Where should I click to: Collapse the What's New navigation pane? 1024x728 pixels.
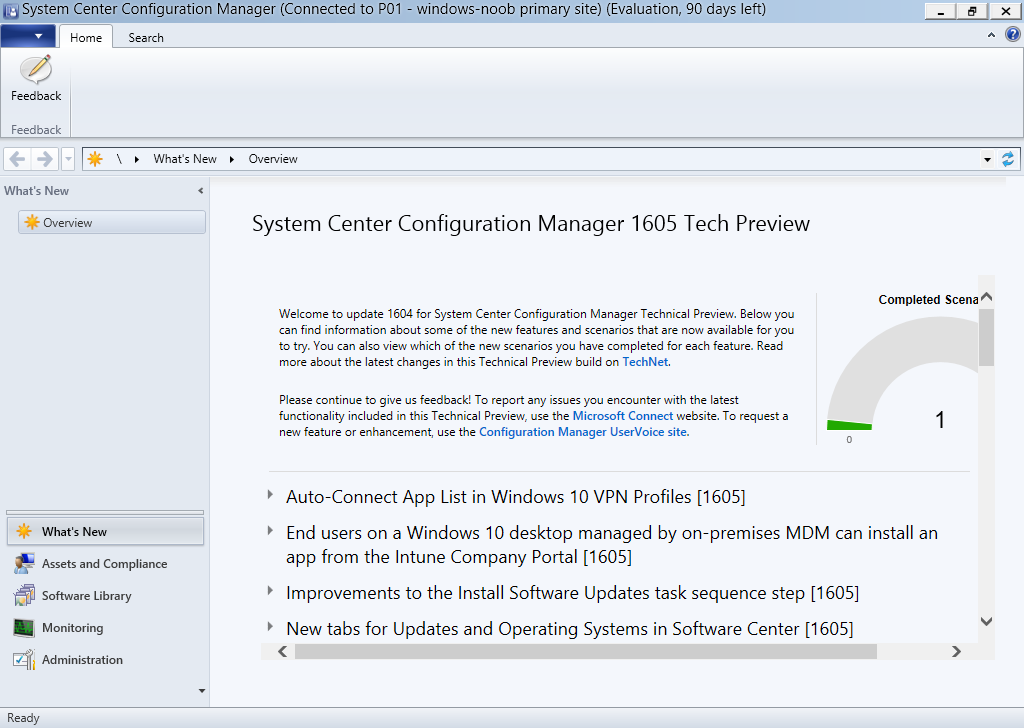pos(200,191)
